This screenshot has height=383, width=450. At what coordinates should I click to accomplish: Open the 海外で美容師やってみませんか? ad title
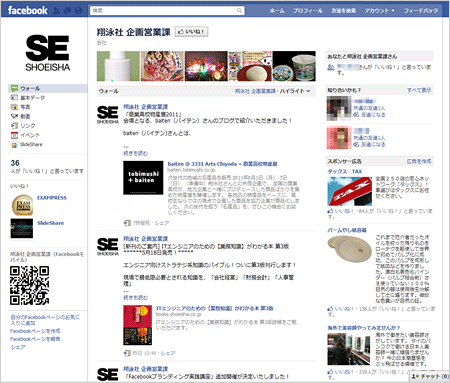point(364,328)
